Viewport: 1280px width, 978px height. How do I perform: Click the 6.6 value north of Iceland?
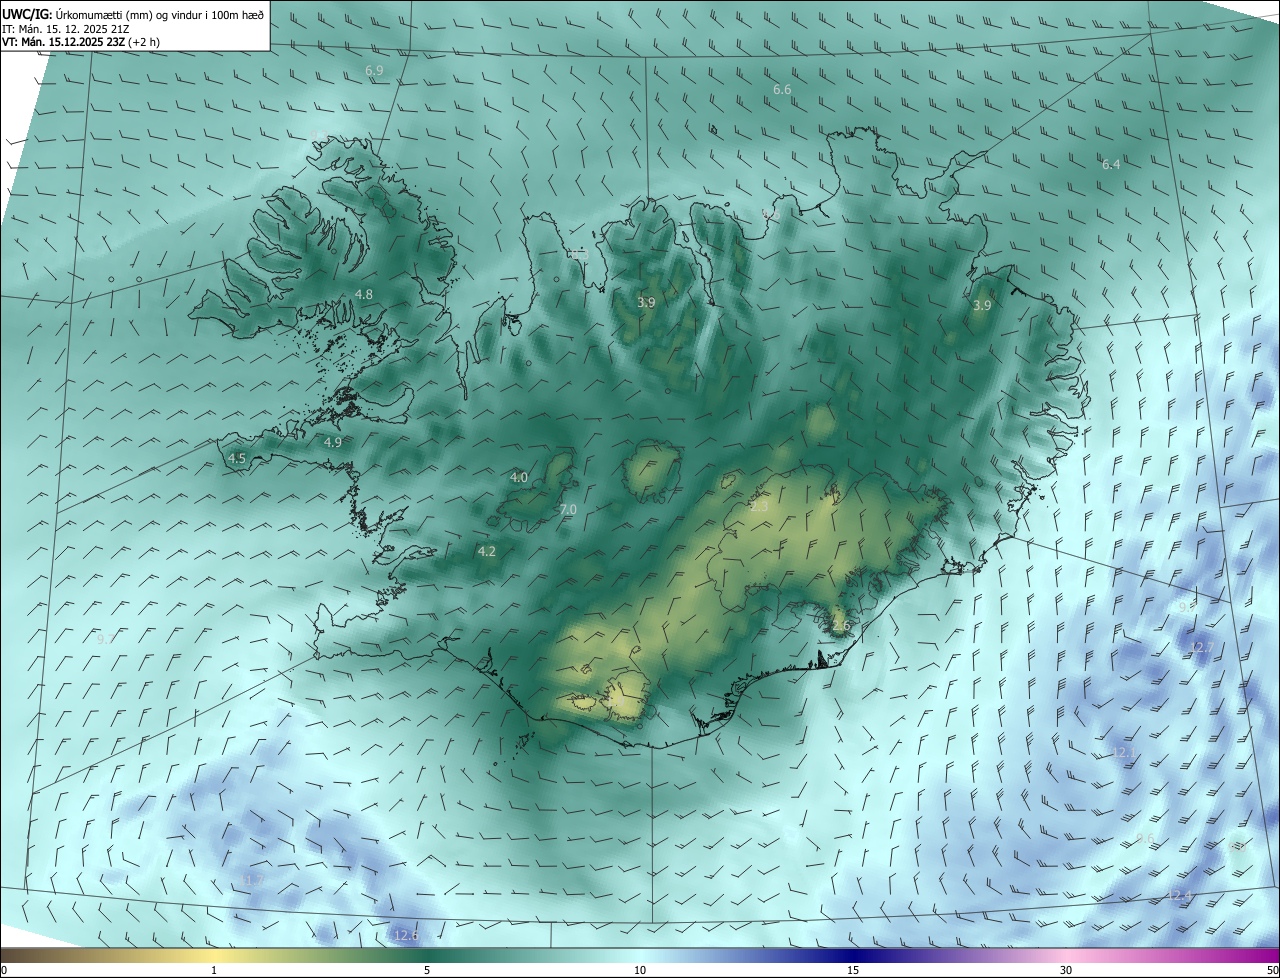782,90
